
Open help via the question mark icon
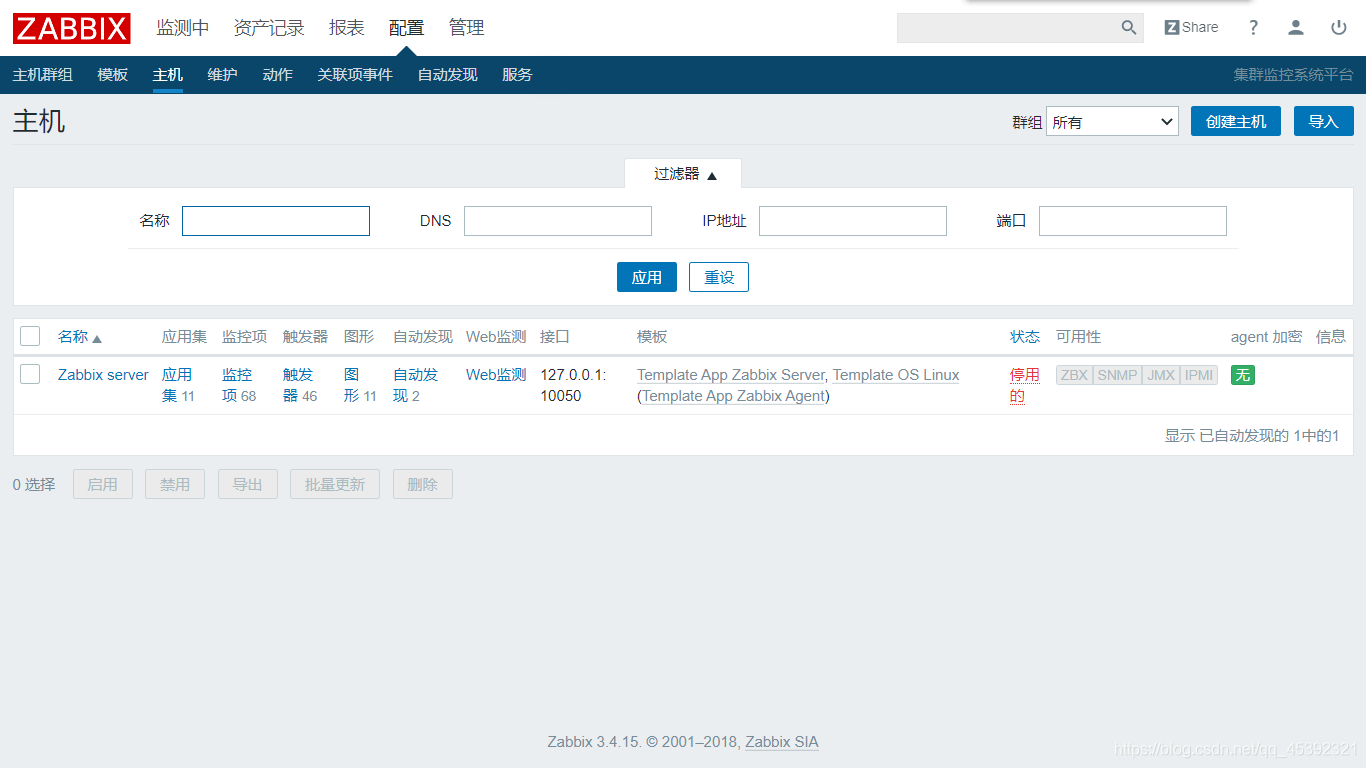coord(1253,28)
